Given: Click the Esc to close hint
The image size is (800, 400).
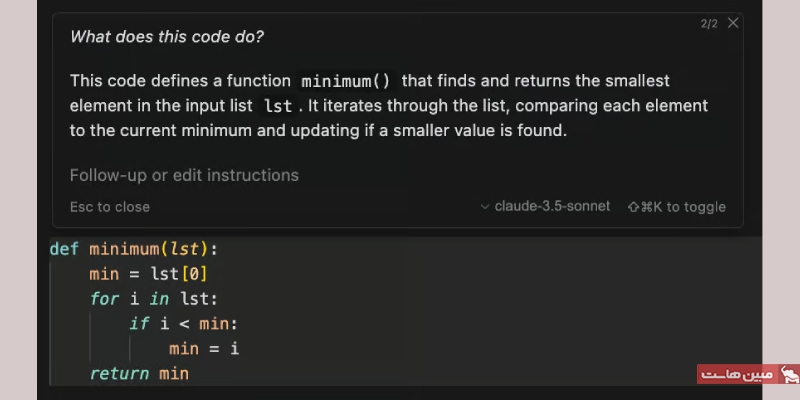Looking at the screenshot, I should pos(110,207).
